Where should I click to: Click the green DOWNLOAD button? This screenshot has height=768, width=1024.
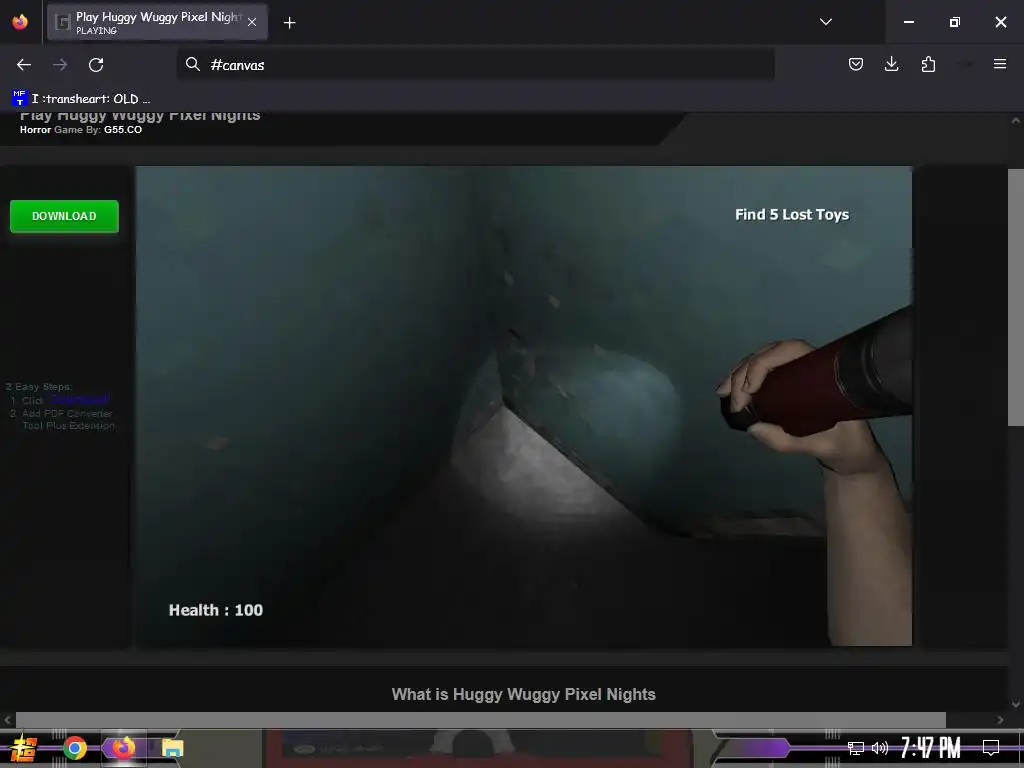click(x=64, y=216)
